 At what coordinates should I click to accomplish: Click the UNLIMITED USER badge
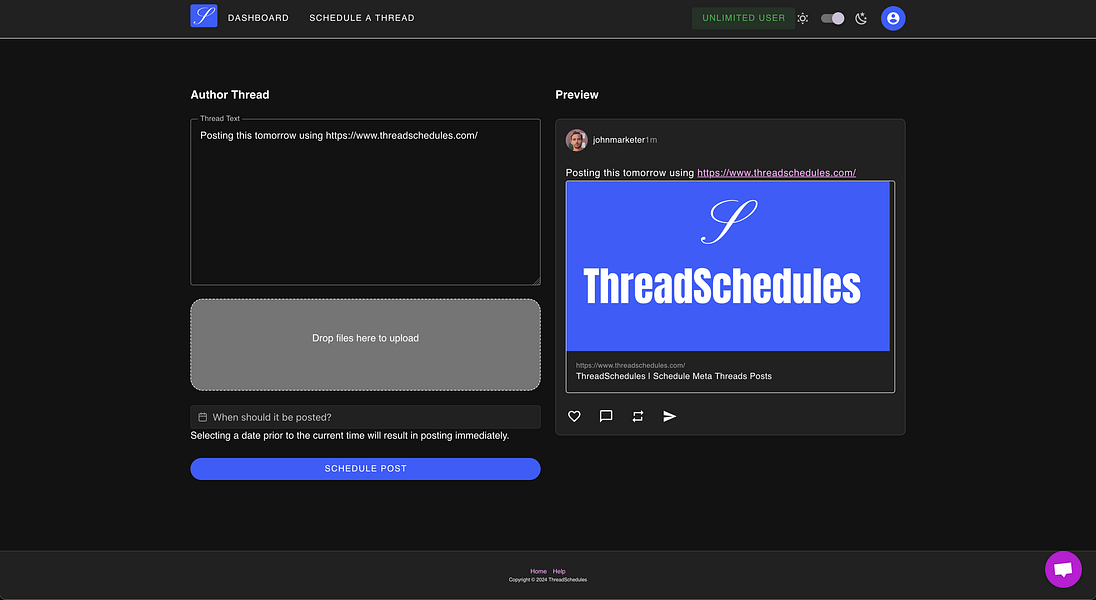(x=743, y=18)
